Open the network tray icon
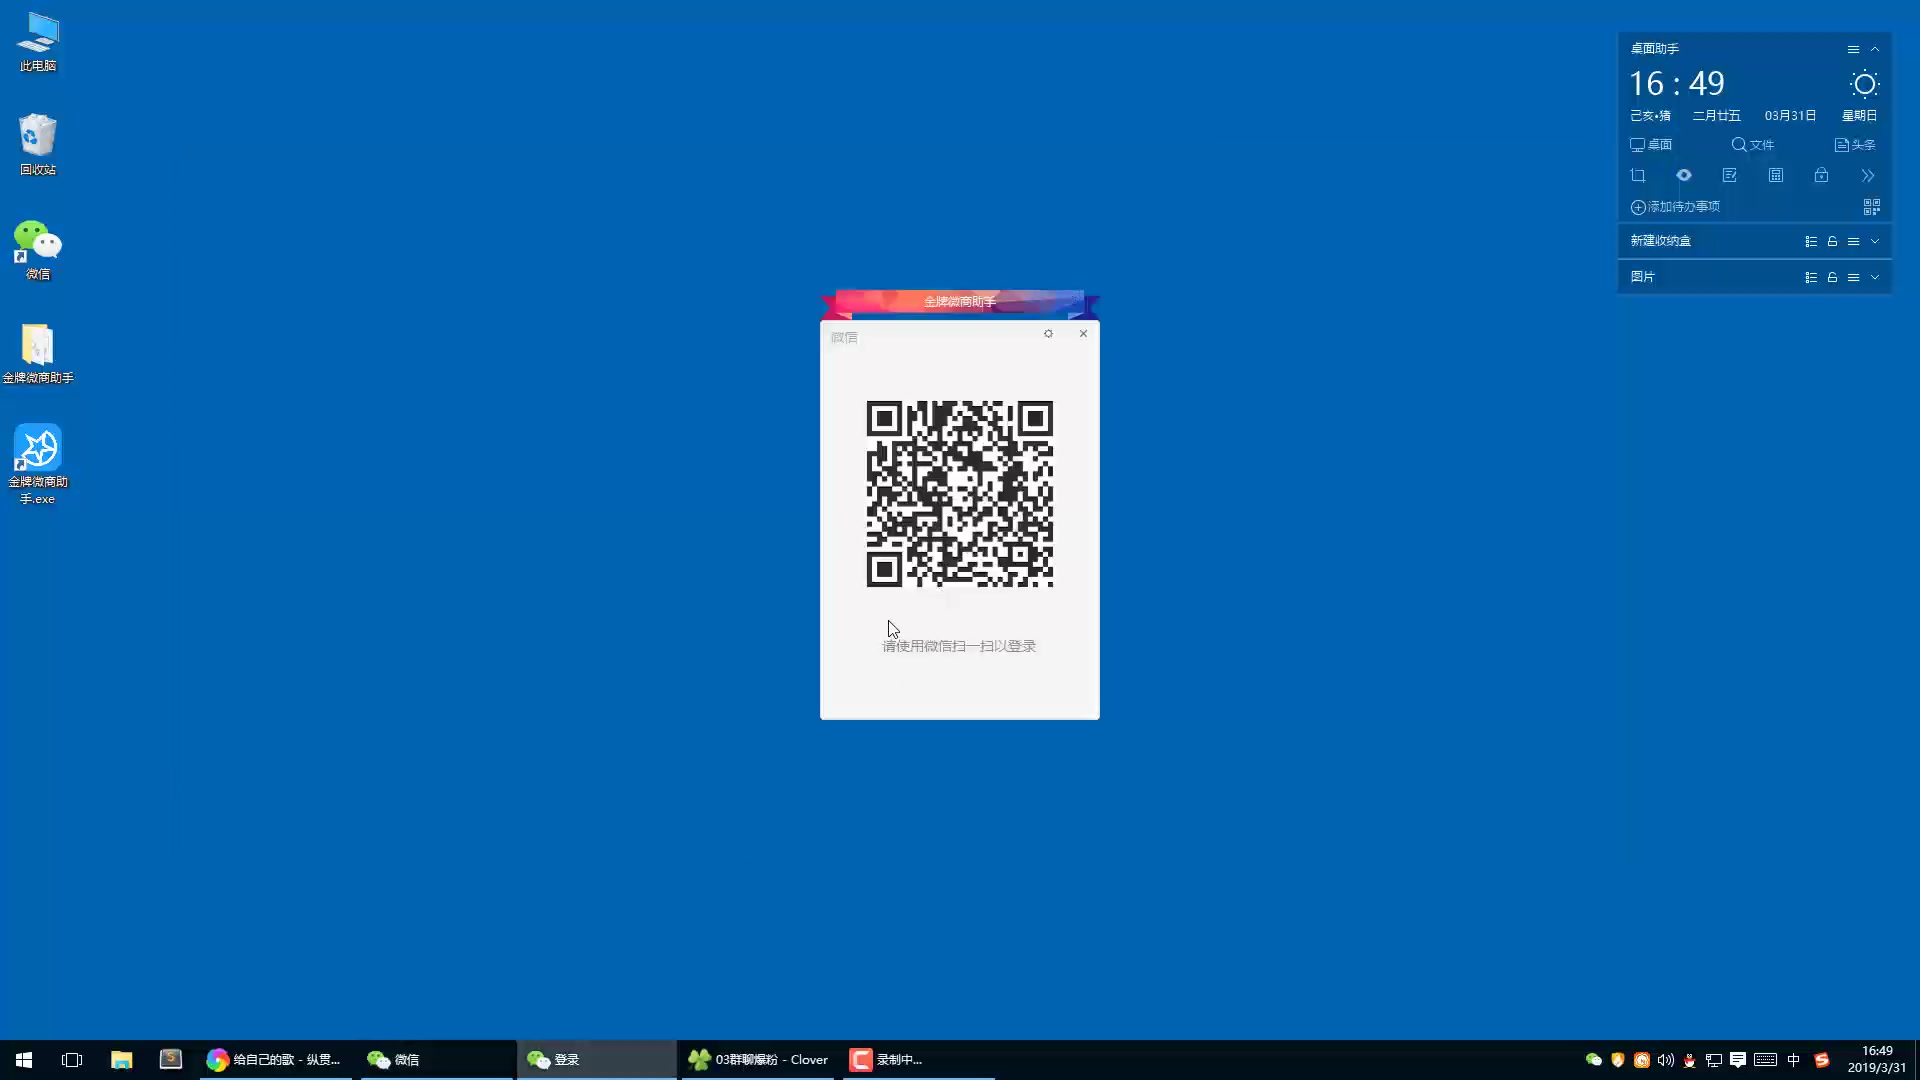This screenshot has height=1080, width=1920. [1714, 1060]
